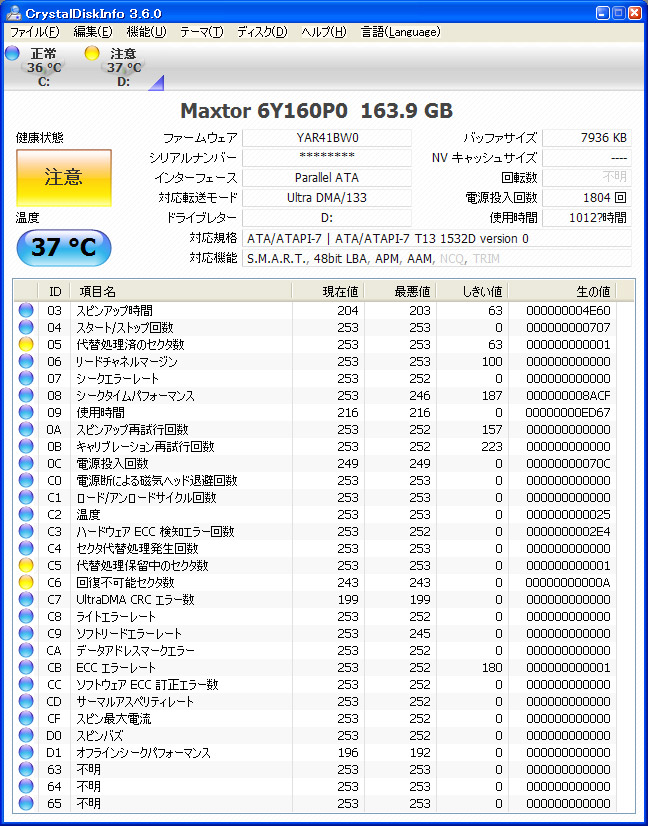Open the ディスク(D) menu
648x826 pixels.
pos(262,32)
